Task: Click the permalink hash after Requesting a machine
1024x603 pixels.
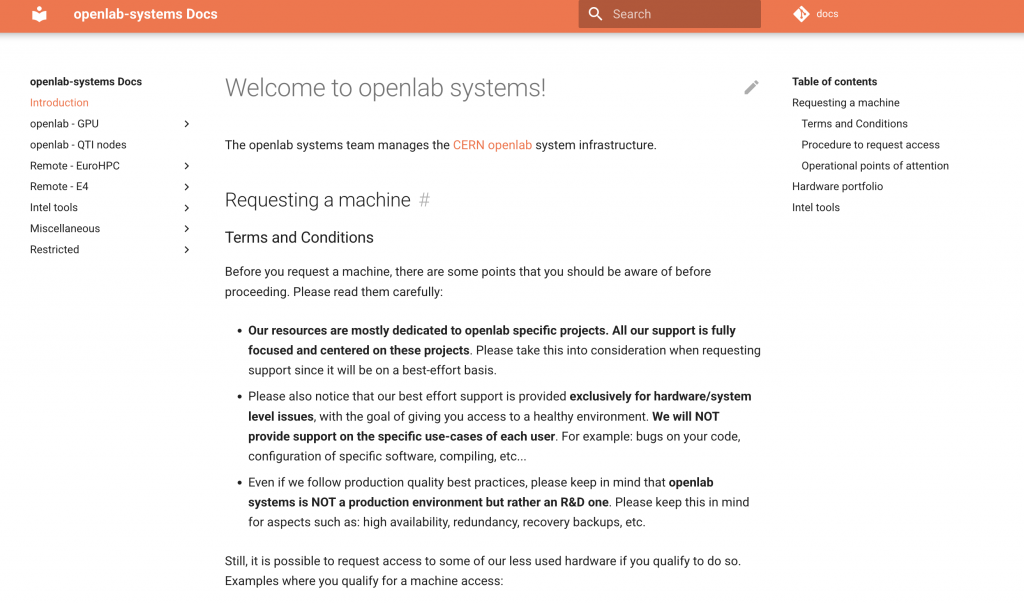Action: click(x=424, y=200)
